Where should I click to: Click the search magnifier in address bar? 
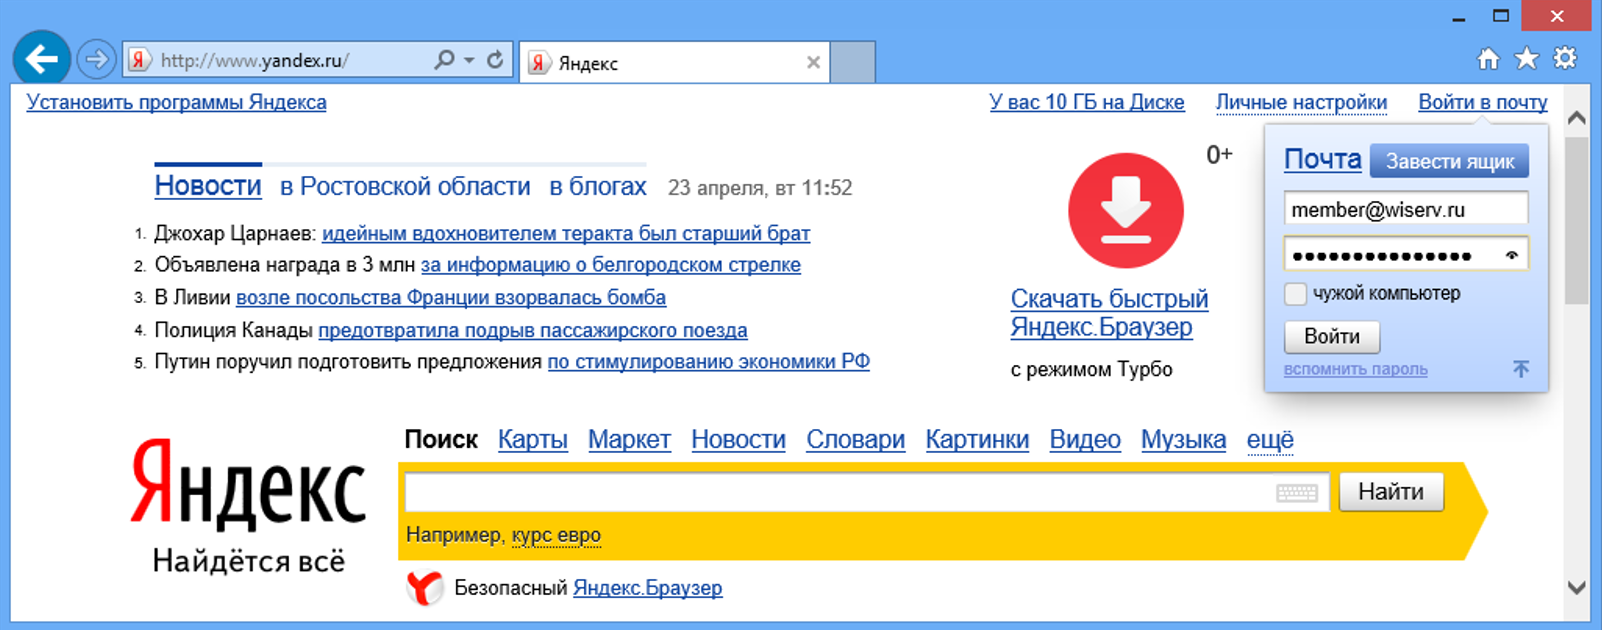click(444, 60)
